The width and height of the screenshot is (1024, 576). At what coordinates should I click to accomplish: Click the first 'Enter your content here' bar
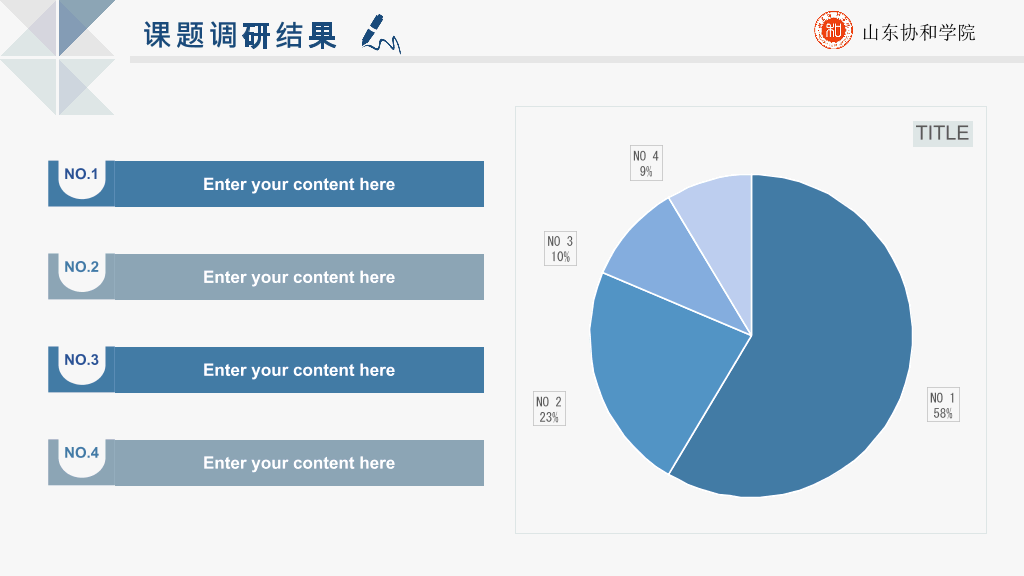pyautogui.click(x=299, y=184)
